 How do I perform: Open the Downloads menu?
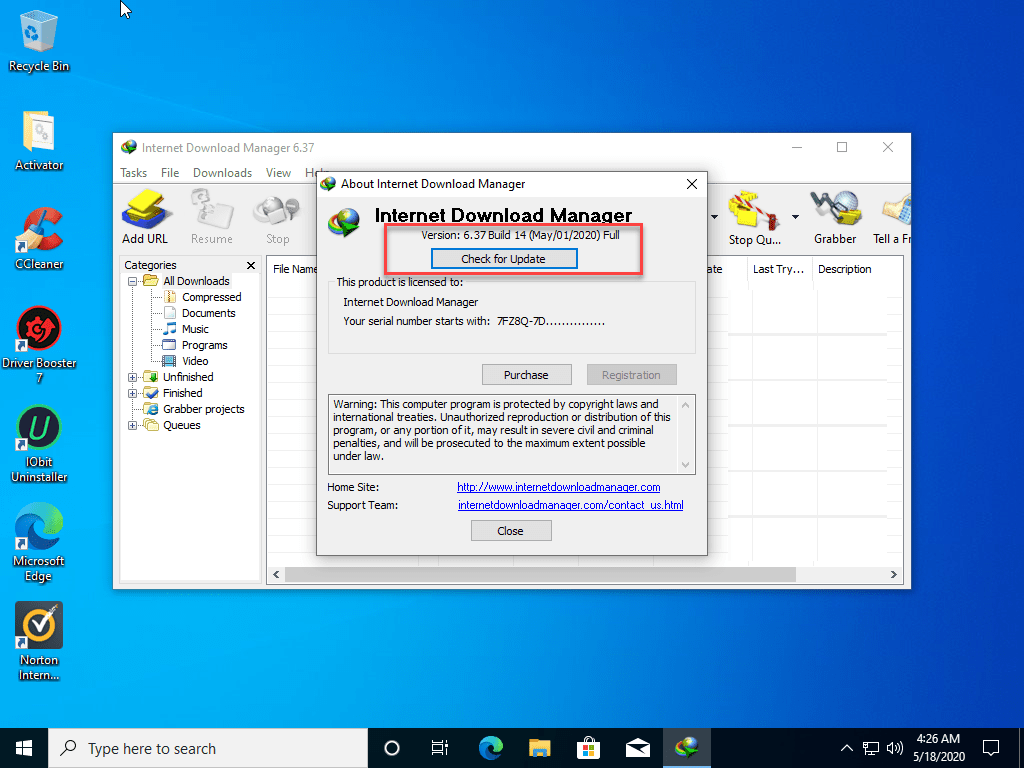222,172
